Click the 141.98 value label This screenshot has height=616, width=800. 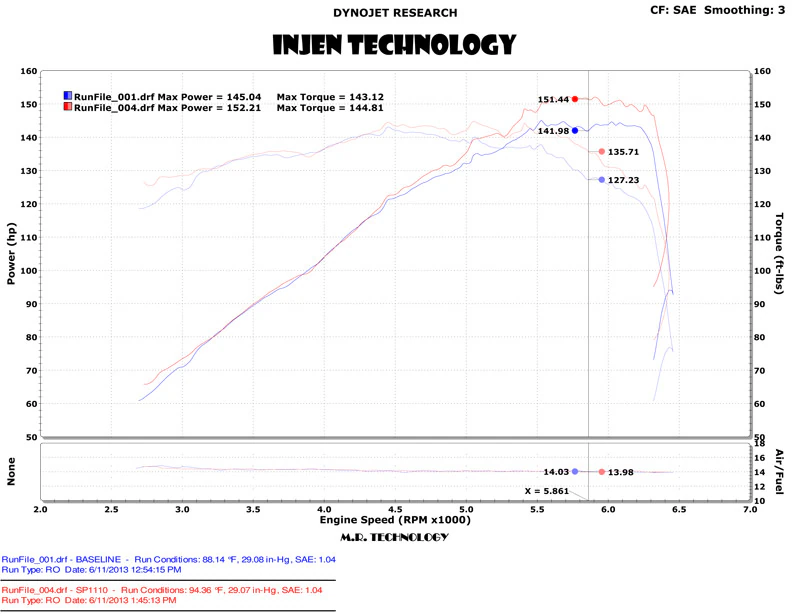[x=553, y=131]
